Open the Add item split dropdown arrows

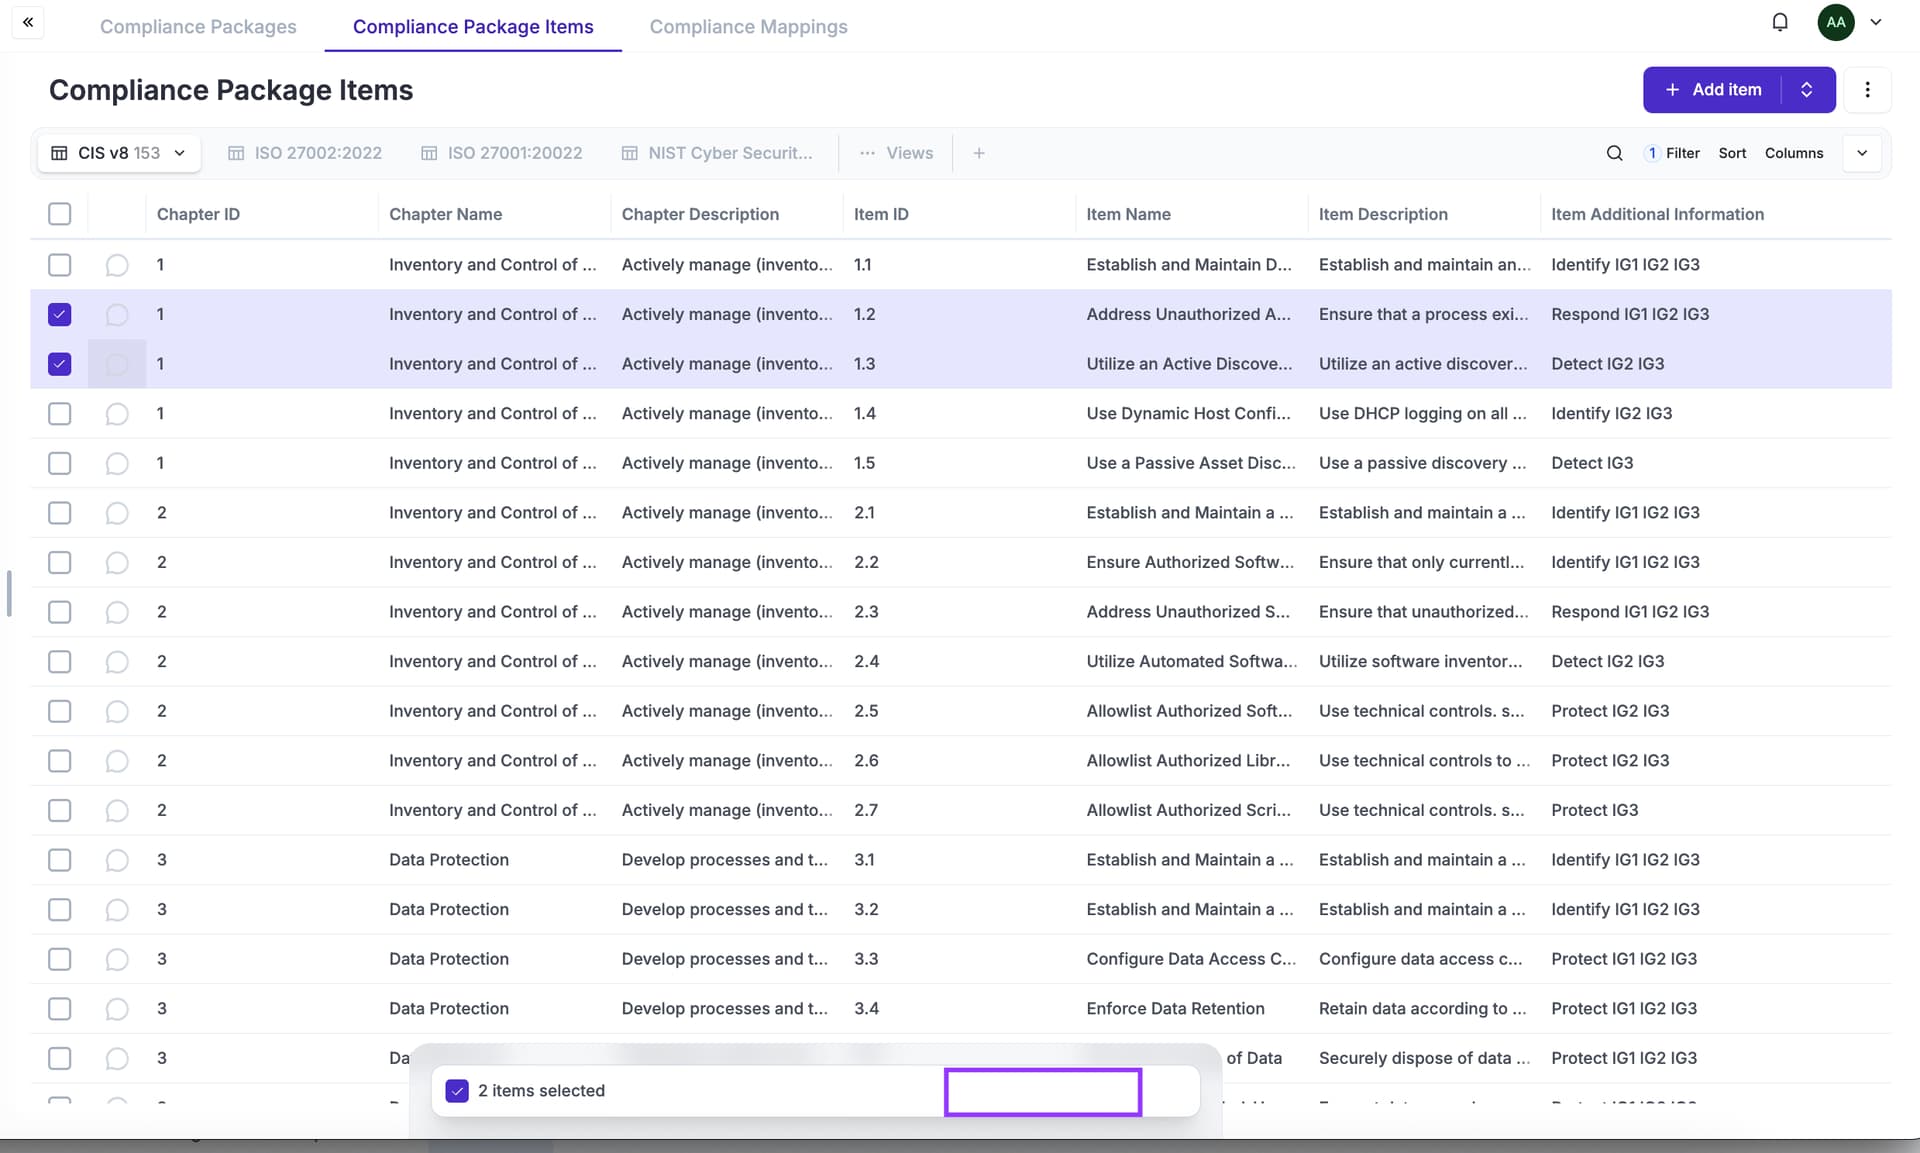pos(1807,90)
